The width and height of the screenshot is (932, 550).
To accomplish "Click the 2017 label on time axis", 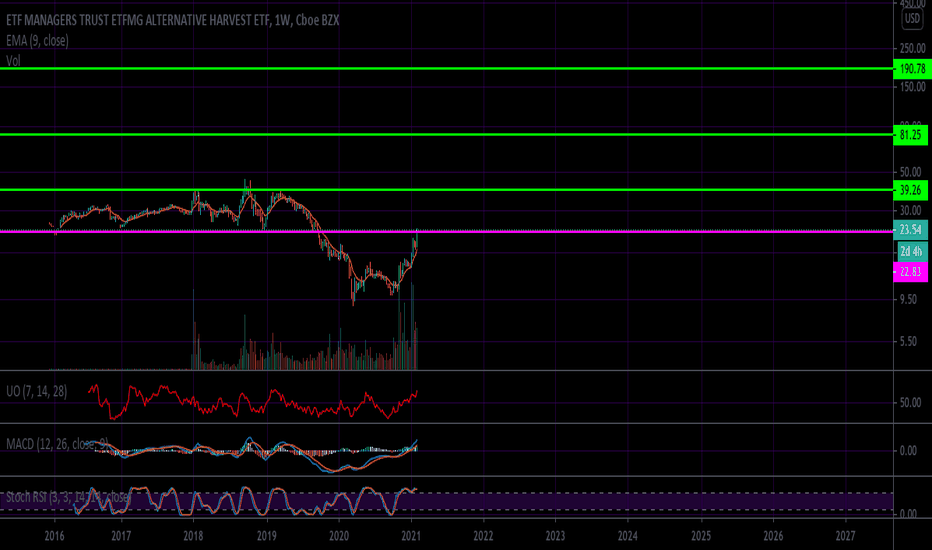I will [x=121, y=536].
